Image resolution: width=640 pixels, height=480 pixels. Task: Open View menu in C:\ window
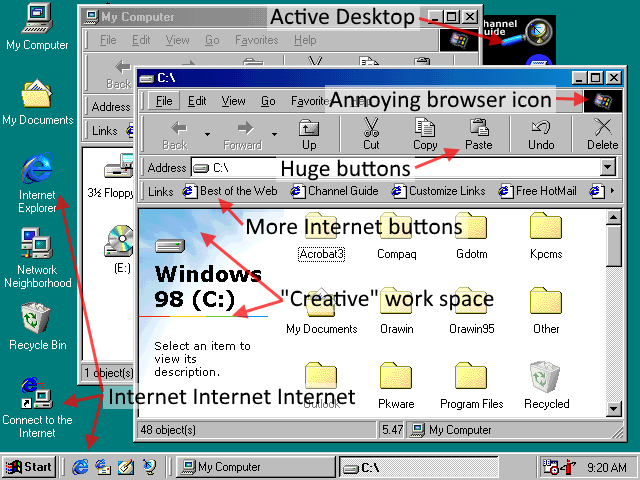click(x=233, y=101)
